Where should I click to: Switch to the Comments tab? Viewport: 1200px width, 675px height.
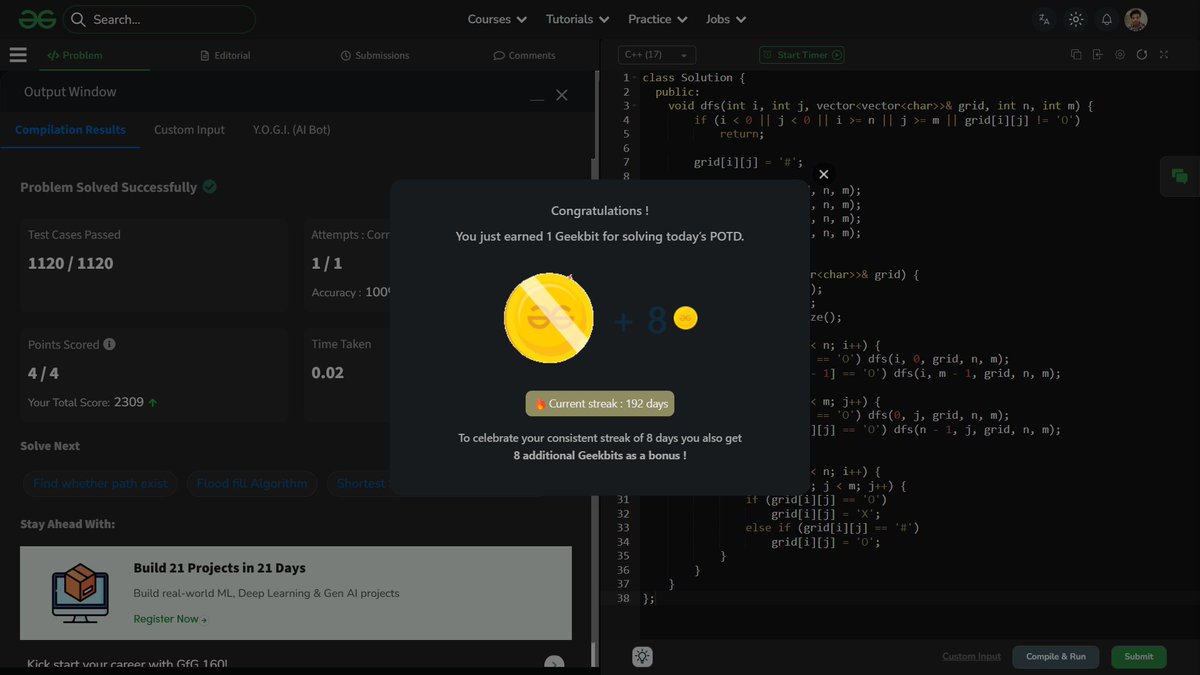pyautogui.click(x=524, y=55)
